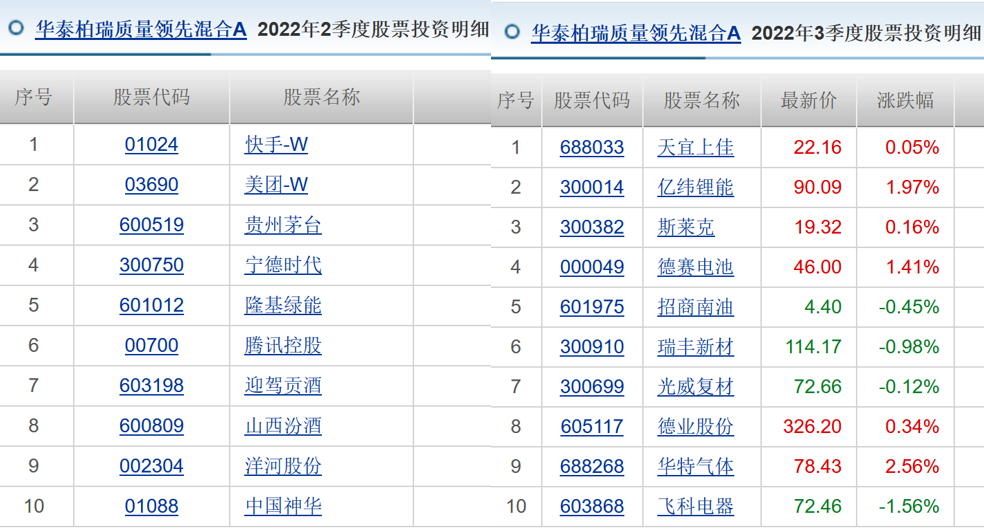Select the circle bullet icon beside Q3 title

[512, 31]
